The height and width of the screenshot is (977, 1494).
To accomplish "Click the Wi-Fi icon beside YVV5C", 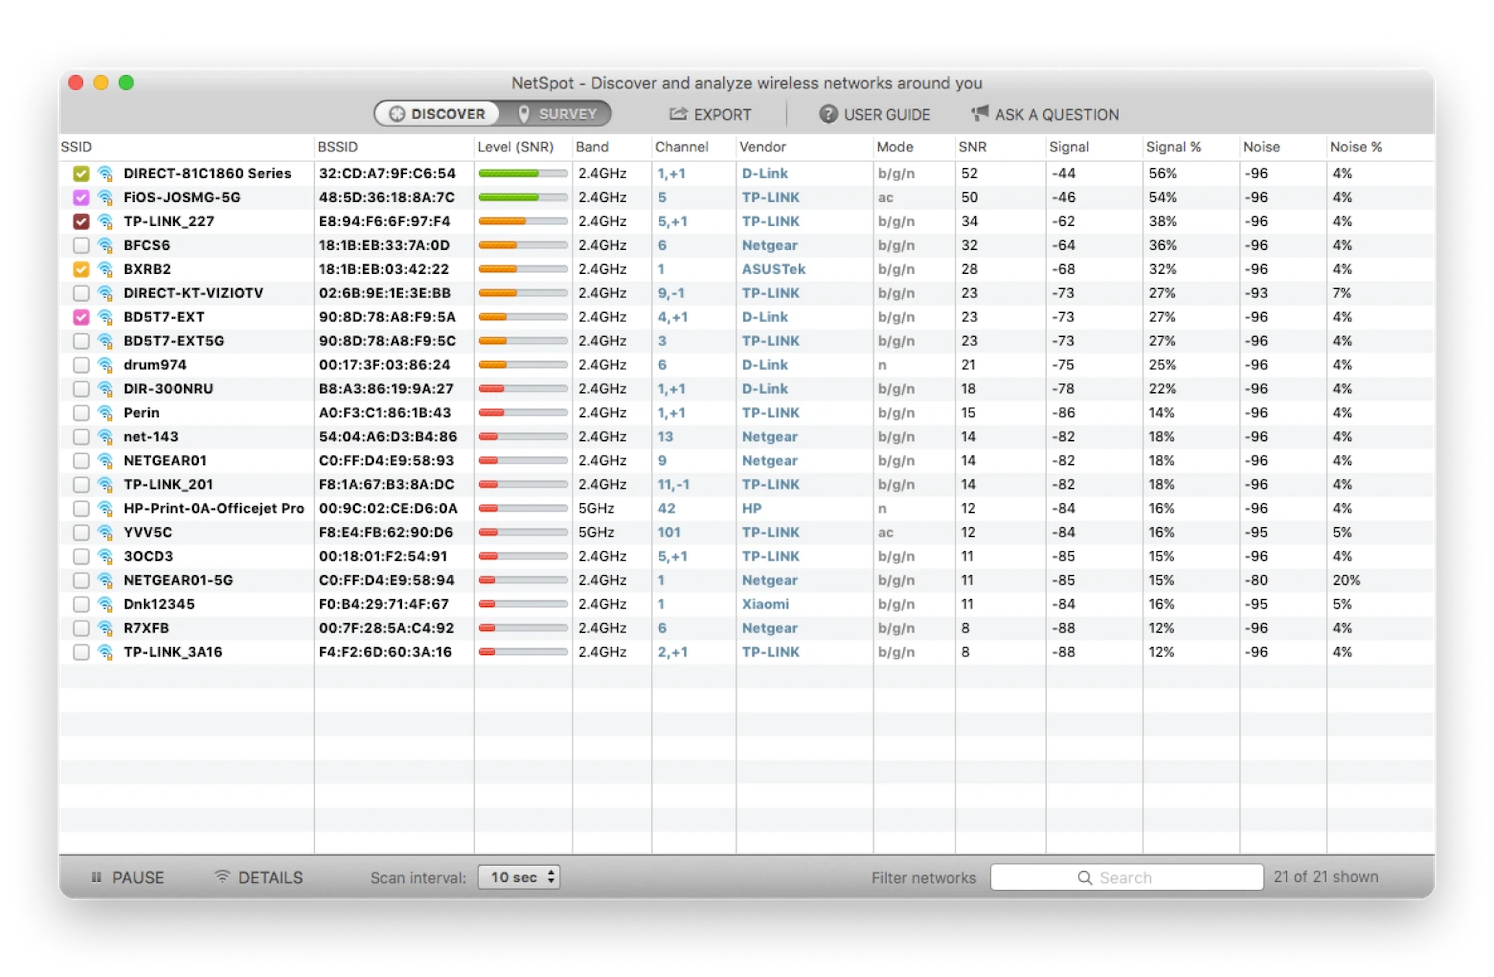I will [x=105, y=533].
